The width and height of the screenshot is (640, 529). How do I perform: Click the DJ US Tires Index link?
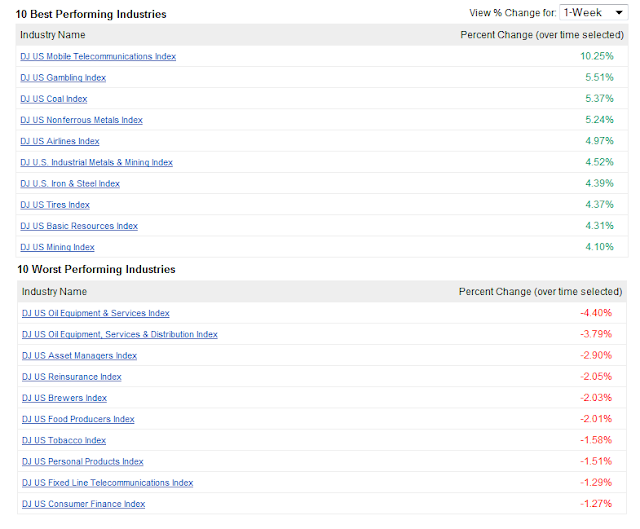click(x=55, y=205)
